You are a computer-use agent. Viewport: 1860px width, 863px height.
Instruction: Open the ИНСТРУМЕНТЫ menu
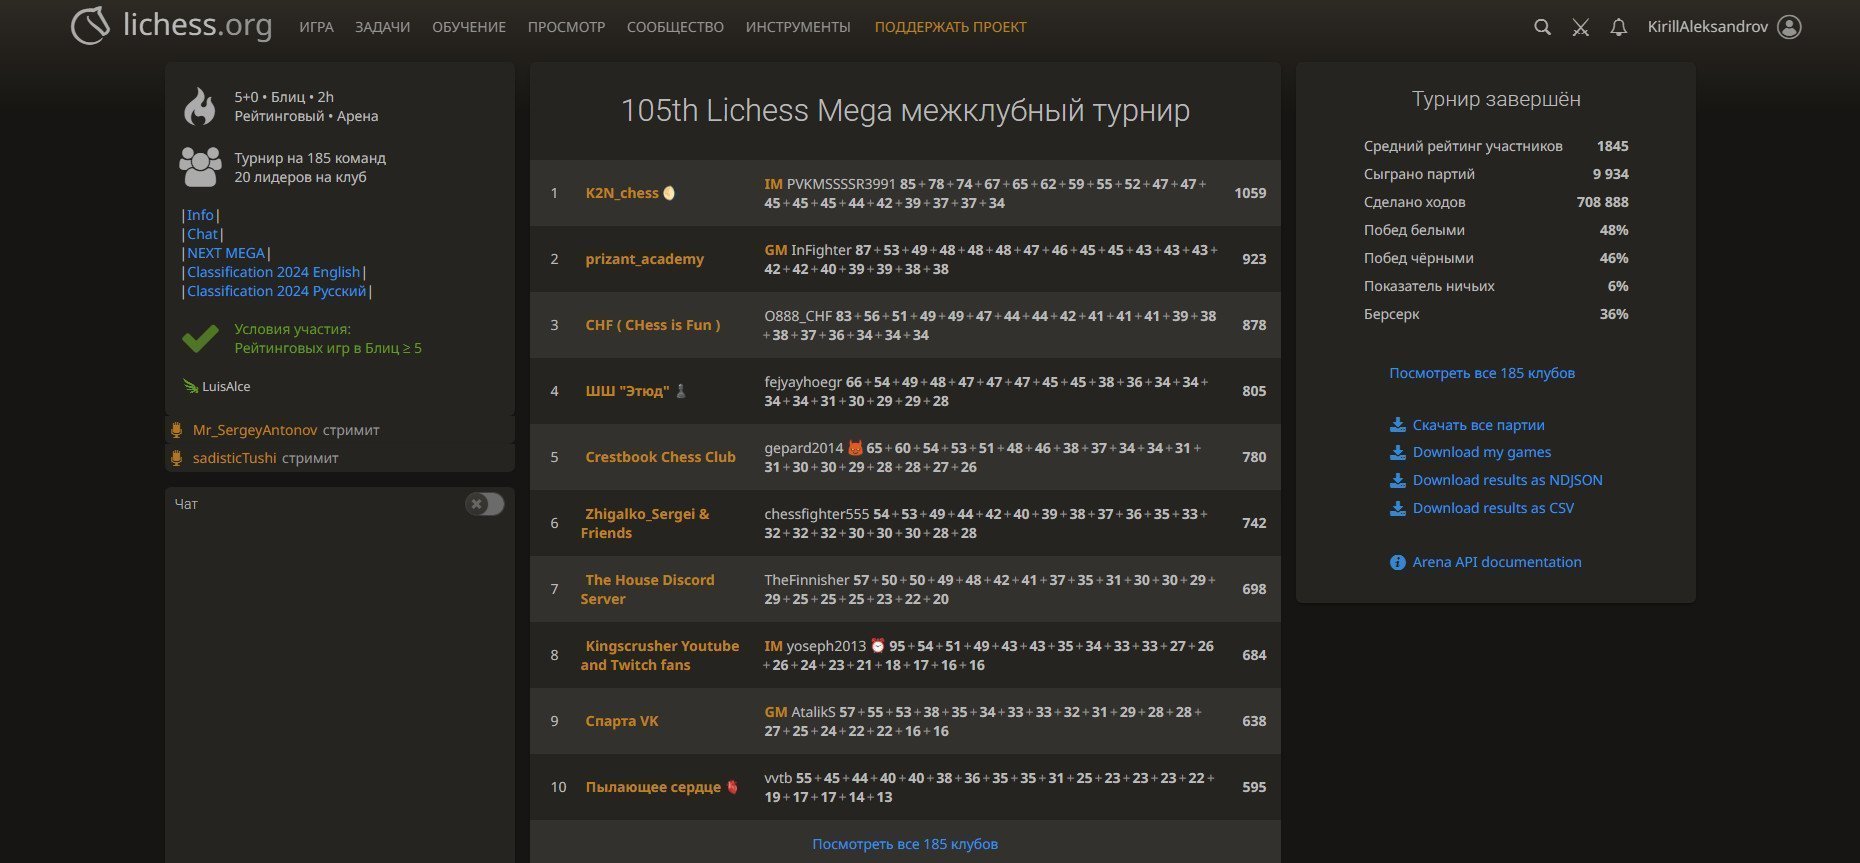(x=798, y=27)
